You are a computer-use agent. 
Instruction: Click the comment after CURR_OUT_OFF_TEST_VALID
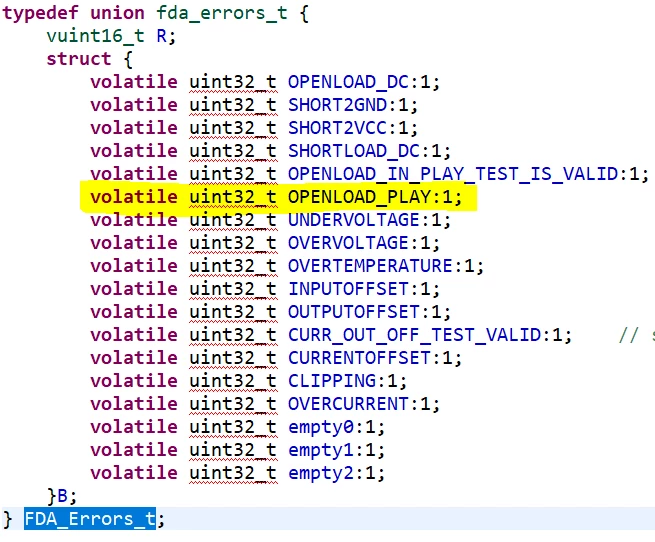637,335
